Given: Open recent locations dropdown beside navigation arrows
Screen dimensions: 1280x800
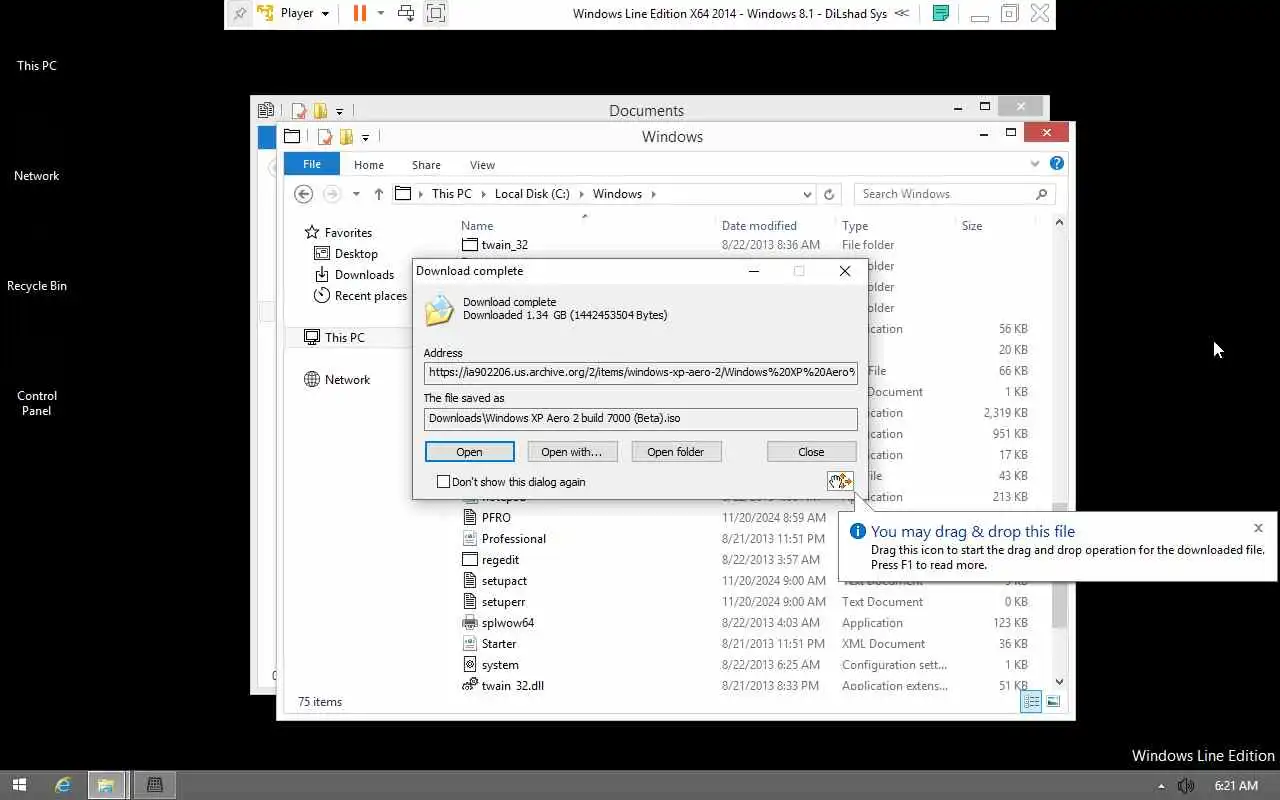Looking at the screenshot, I should tap(355, 194).
